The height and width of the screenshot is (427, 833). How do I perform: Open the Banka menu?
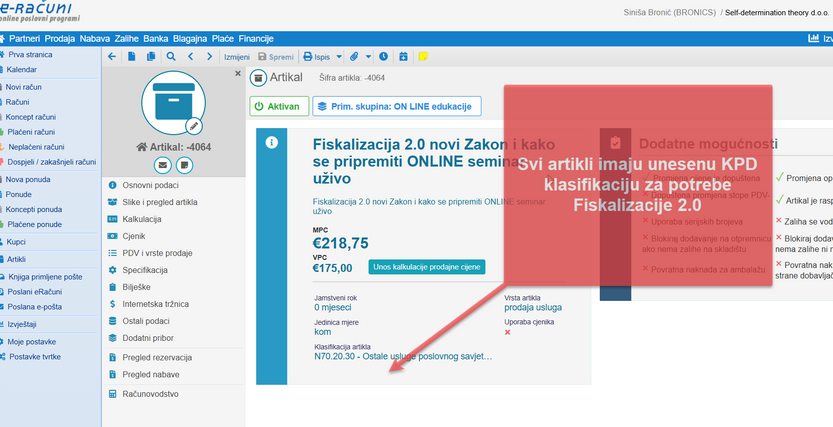(156, 38)
